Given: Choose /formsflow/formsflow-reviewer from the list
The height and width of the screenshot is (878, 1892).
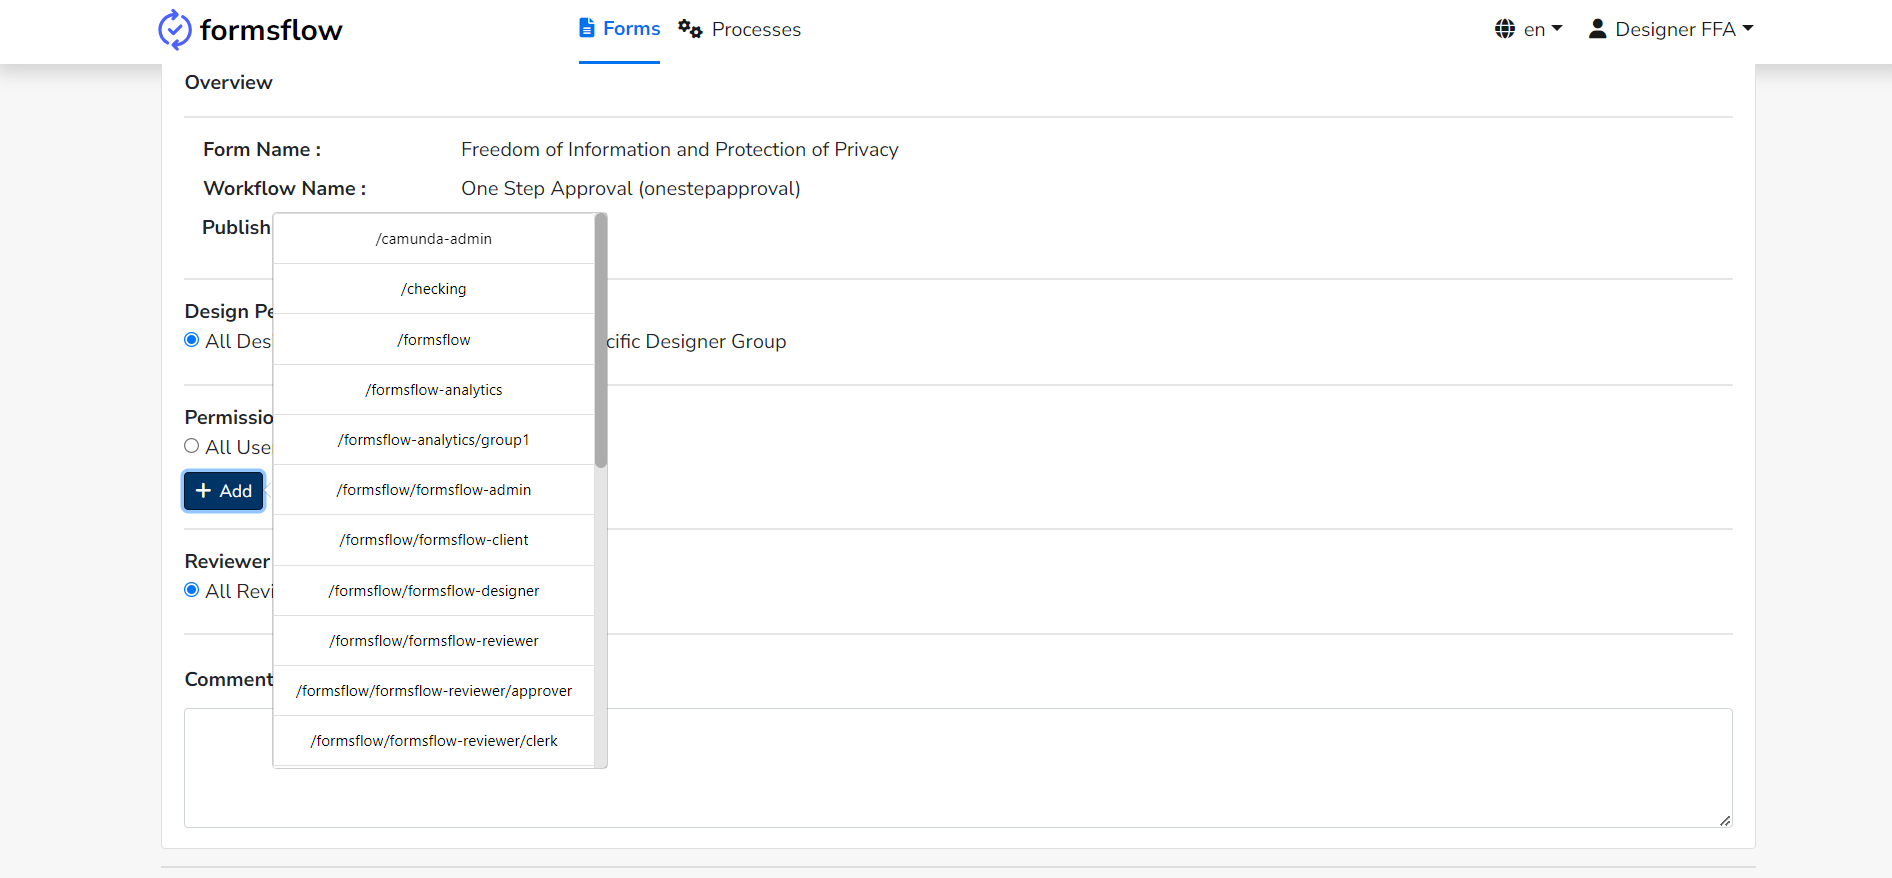Looking at the screenshot, I should point(434,641).
